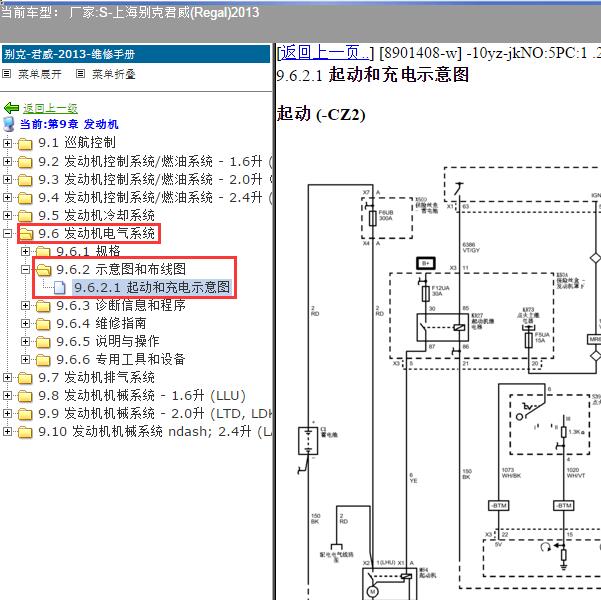Click the 菜单折叠 list icon
The height and width of the screenshot is (600, 601).
pos(80,74)
